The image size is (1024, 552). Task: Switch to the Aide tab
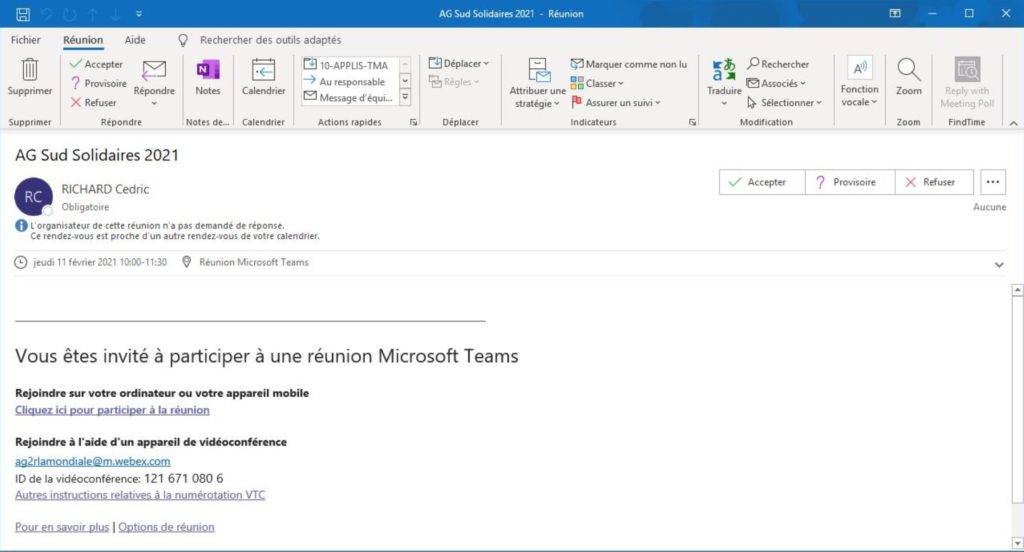coord(135,40)
